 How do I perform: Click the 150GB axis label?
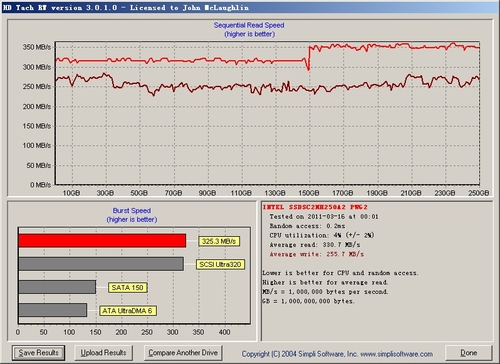click(308, 193)
